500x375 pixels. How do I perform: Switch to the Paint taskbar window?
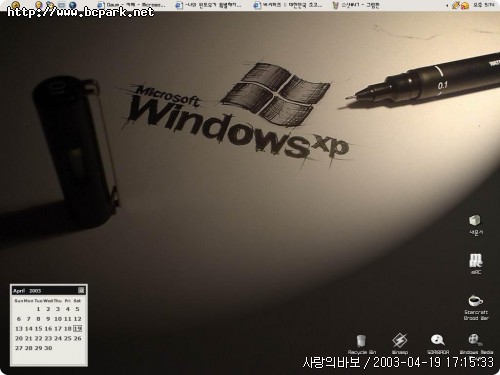357,5
